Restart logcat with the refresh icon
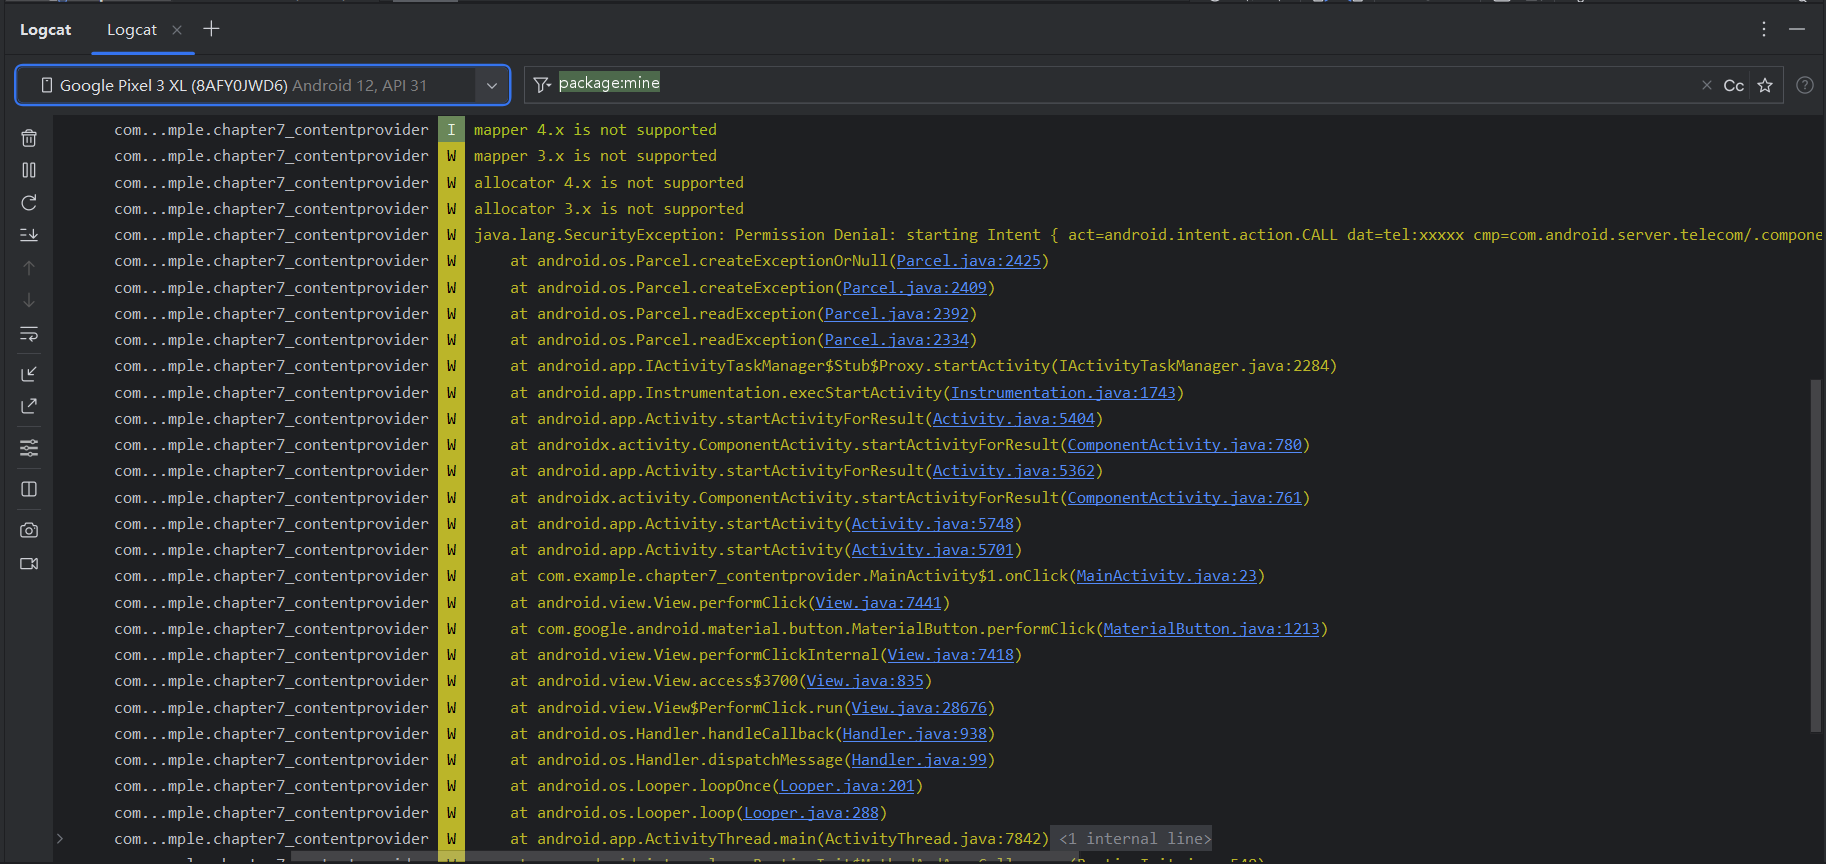Image resolution: width=1826 pixels, height=864 pixels. [29, 203]
